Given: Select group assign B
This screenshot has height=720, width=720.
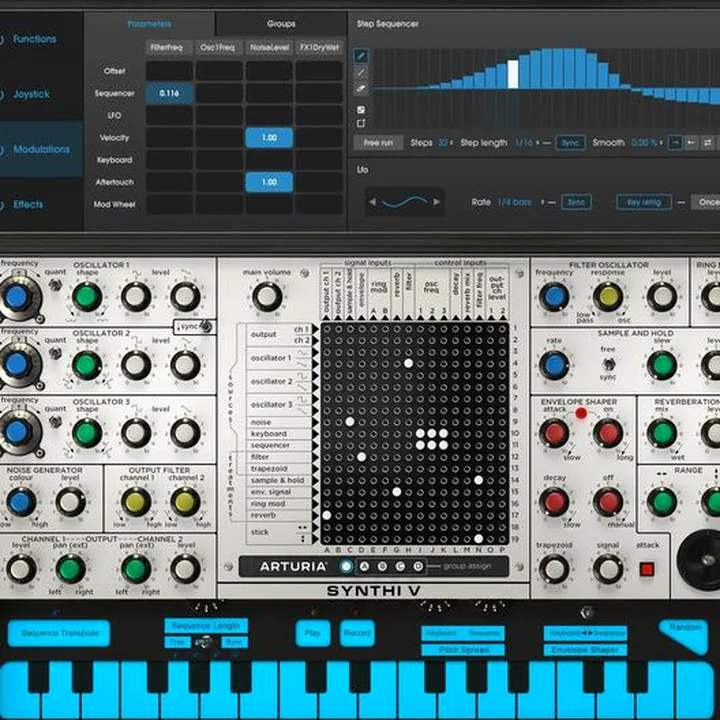Looking at the screenshot, I should [382, 567].
